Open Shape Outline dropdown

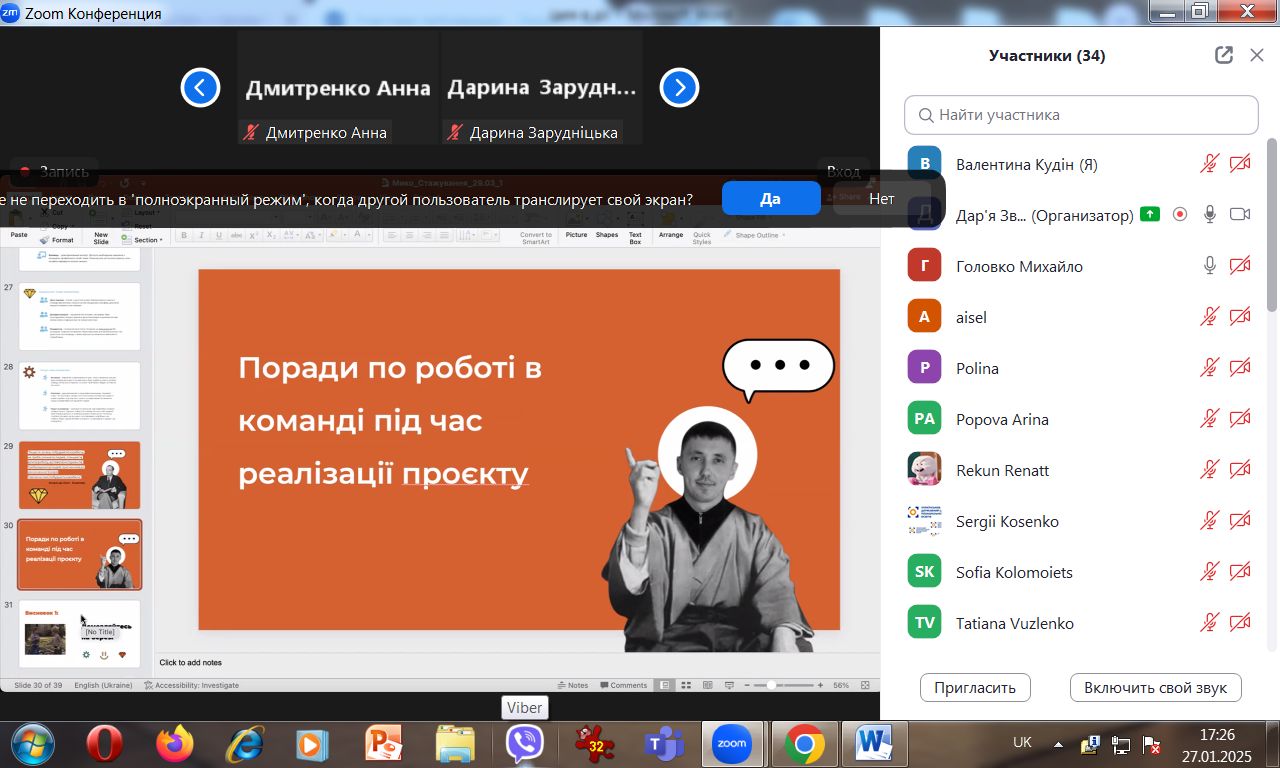(x=755, y=235)
